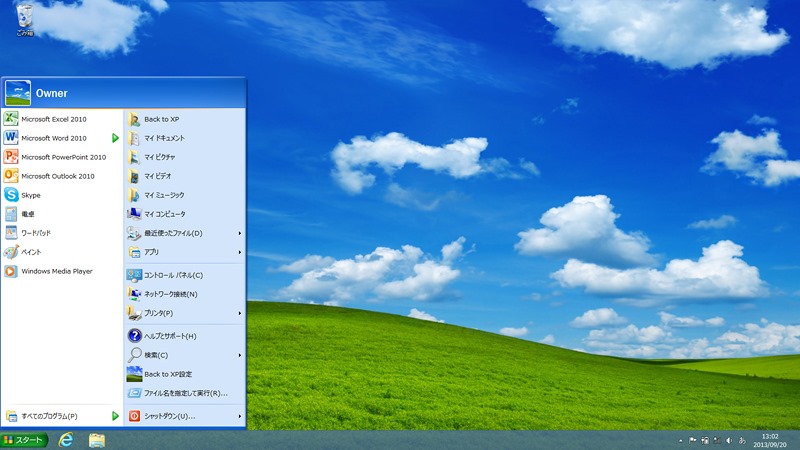
Task: Open ヘルプとサポート(H)
Action: (185, 336)
